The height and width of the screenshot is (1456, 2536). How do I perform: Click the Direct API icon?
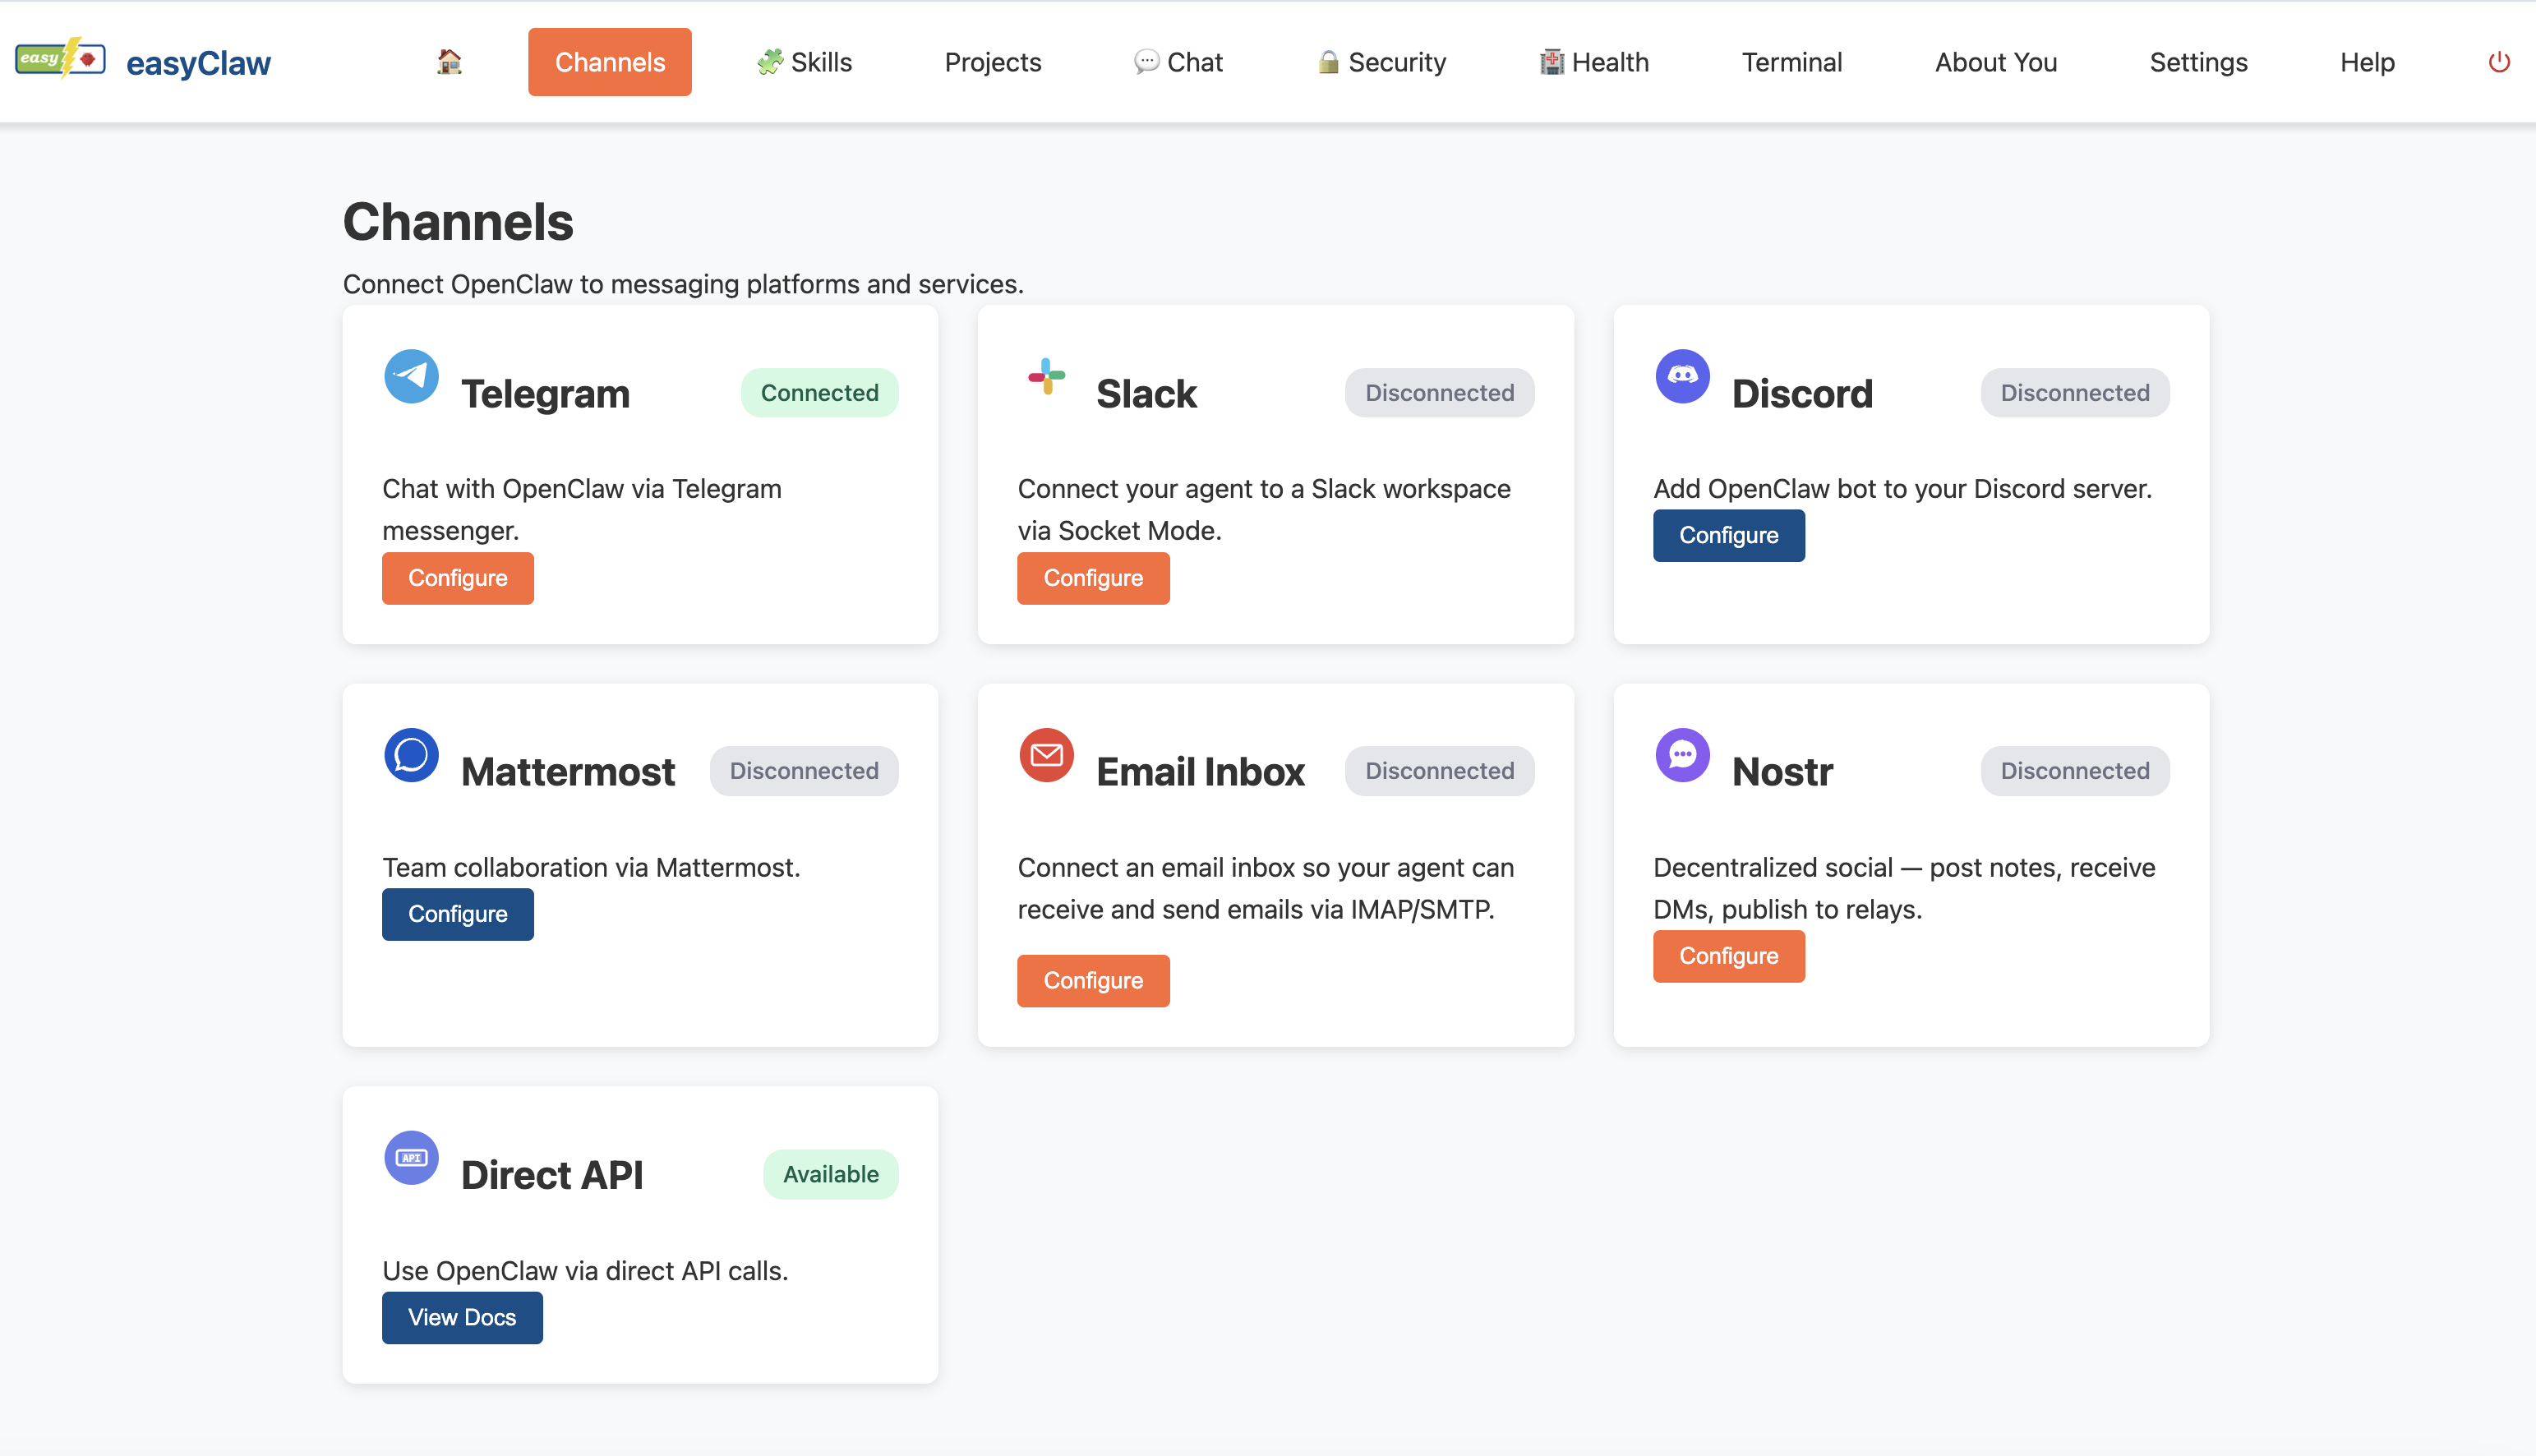click(x=411, y=1158)
